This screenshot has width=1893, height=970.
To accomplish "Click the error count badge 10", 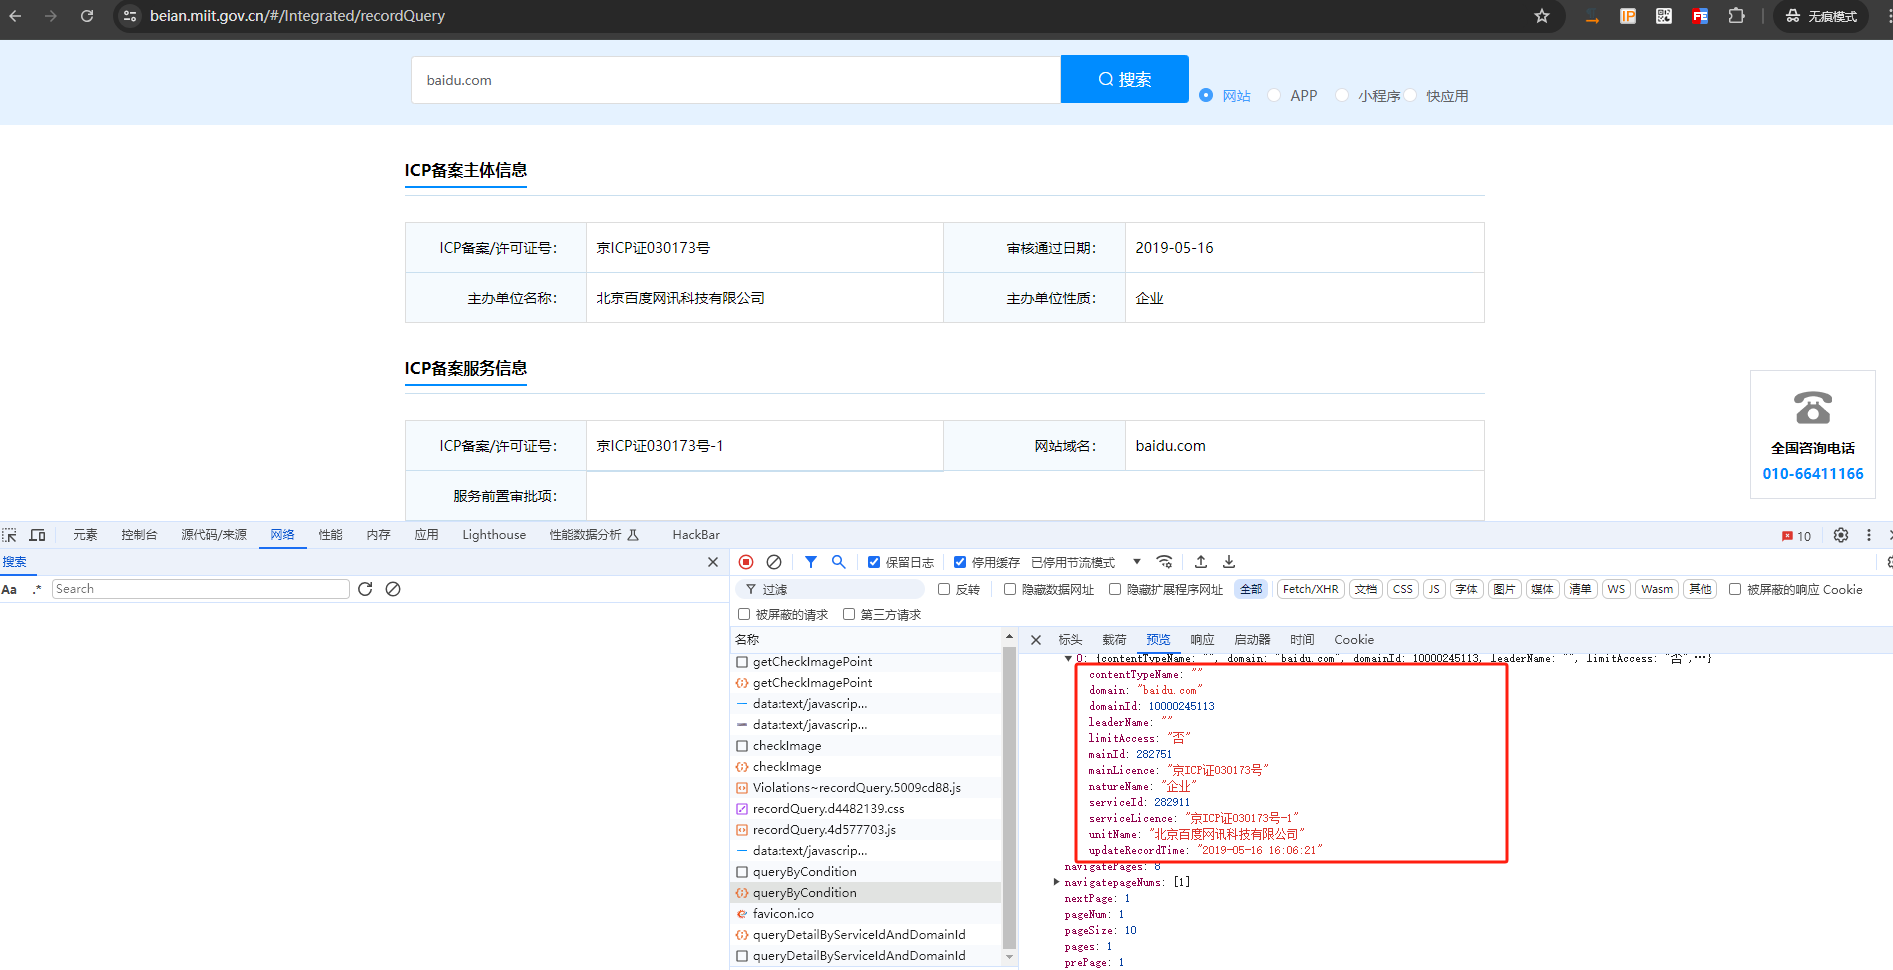I will (x=1797, y=536).
